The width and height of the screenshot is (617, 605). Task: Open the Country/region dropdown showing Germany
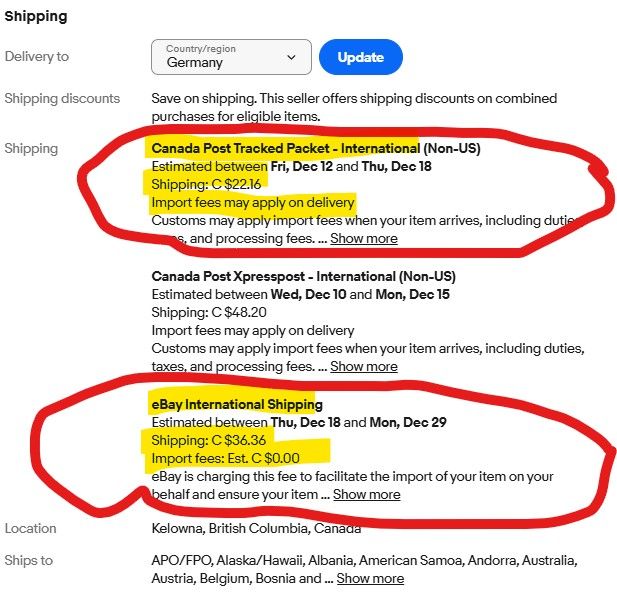pyautogui.click(x=231, y=57)
